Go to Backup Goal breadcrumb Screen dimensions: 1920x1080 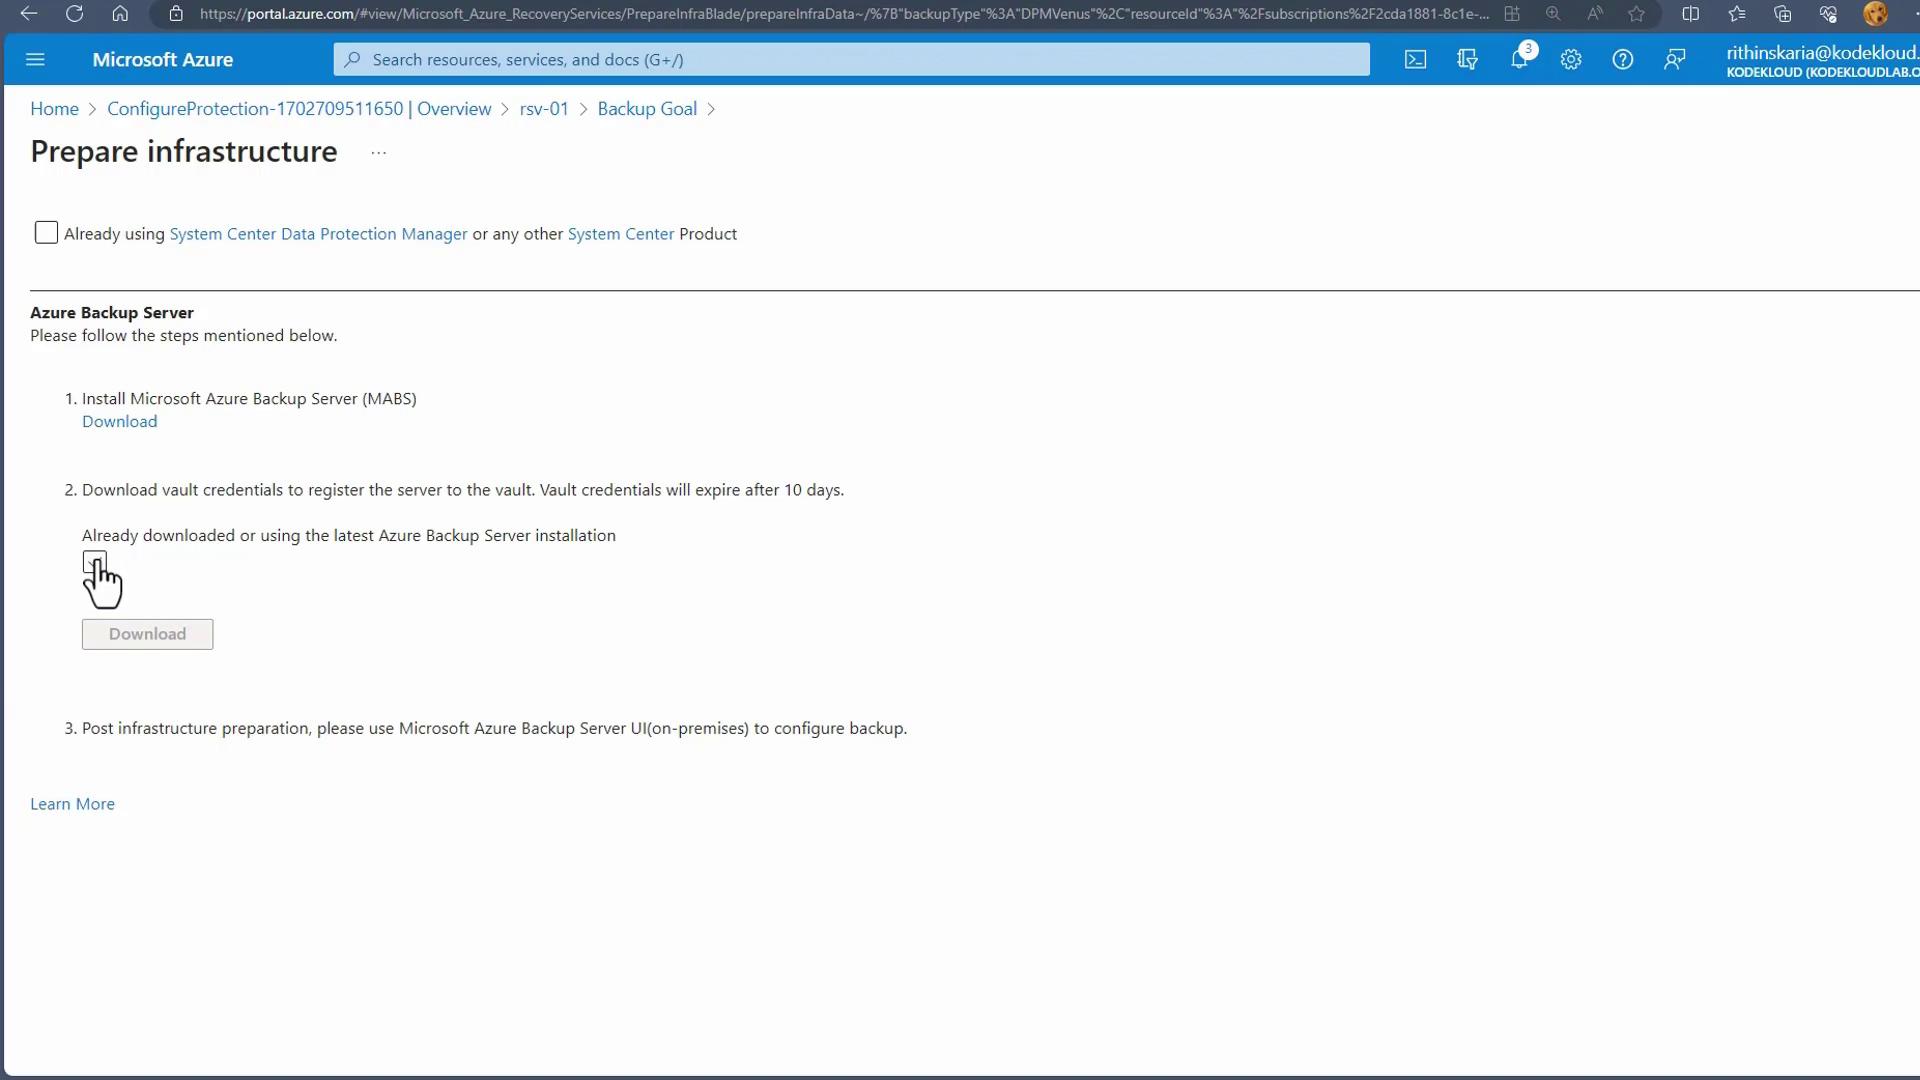pos(647,109)
